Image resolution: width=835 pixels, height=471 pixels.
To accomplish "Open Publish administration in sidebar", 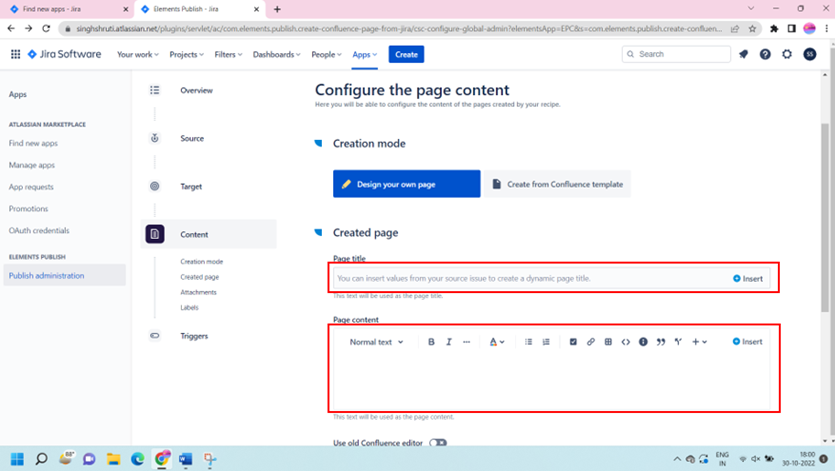I will [64, 275].
